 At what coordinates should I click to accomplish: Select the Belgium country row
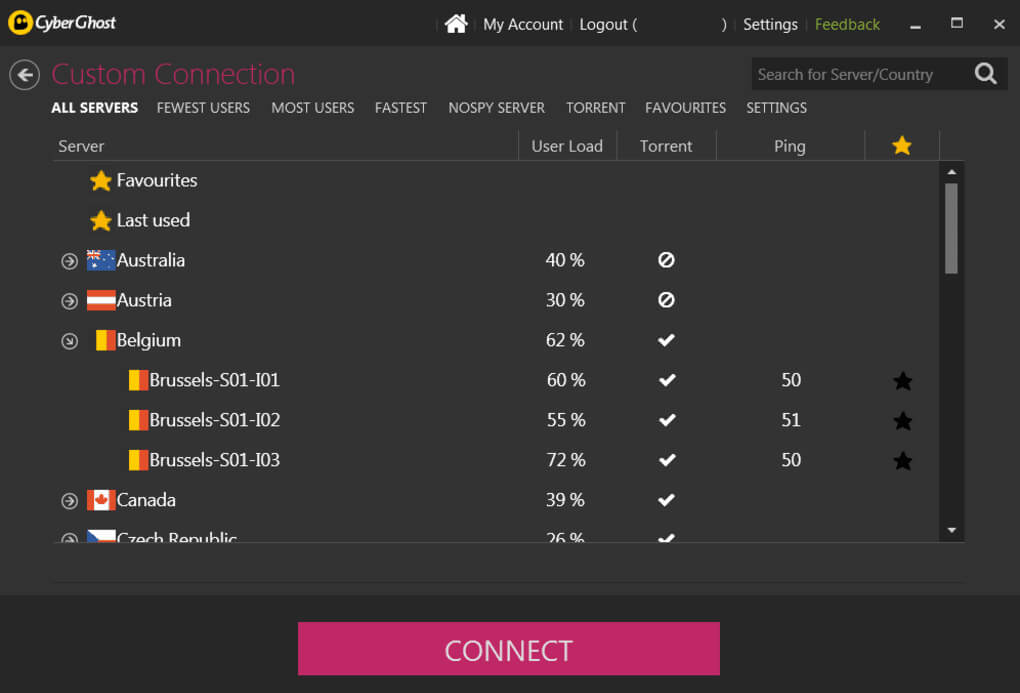pyautogui.click(x=496, y=340)
